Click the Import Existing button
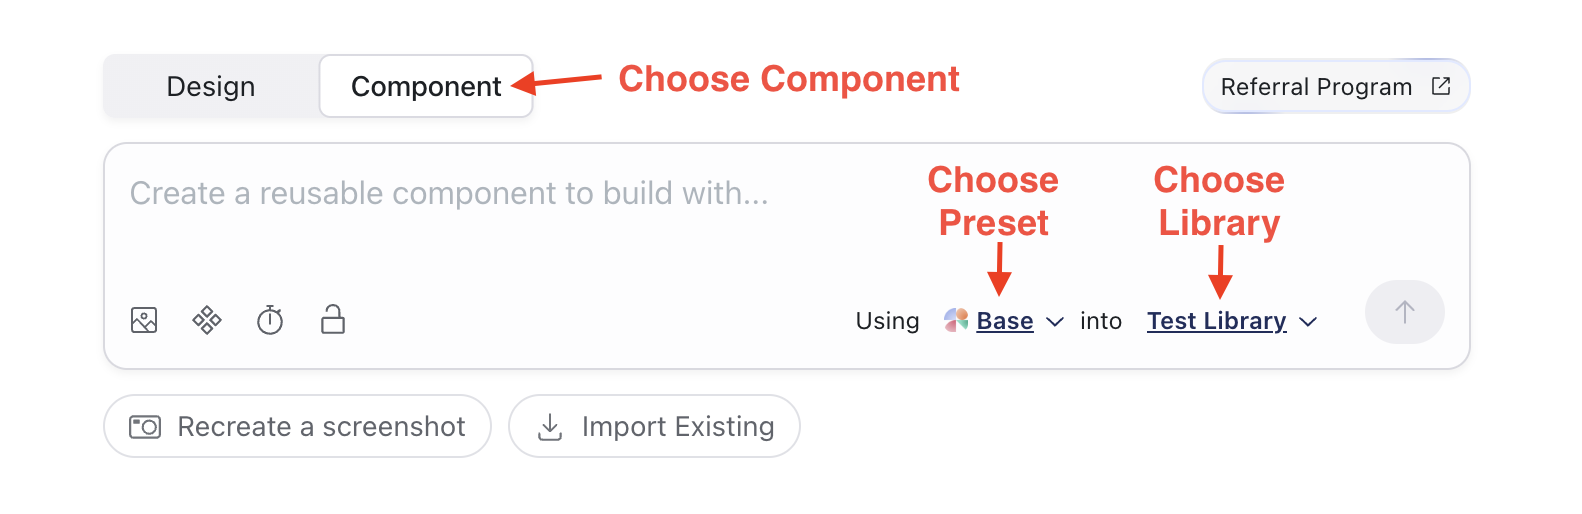 pyautogui.click(x=654, y=426)
